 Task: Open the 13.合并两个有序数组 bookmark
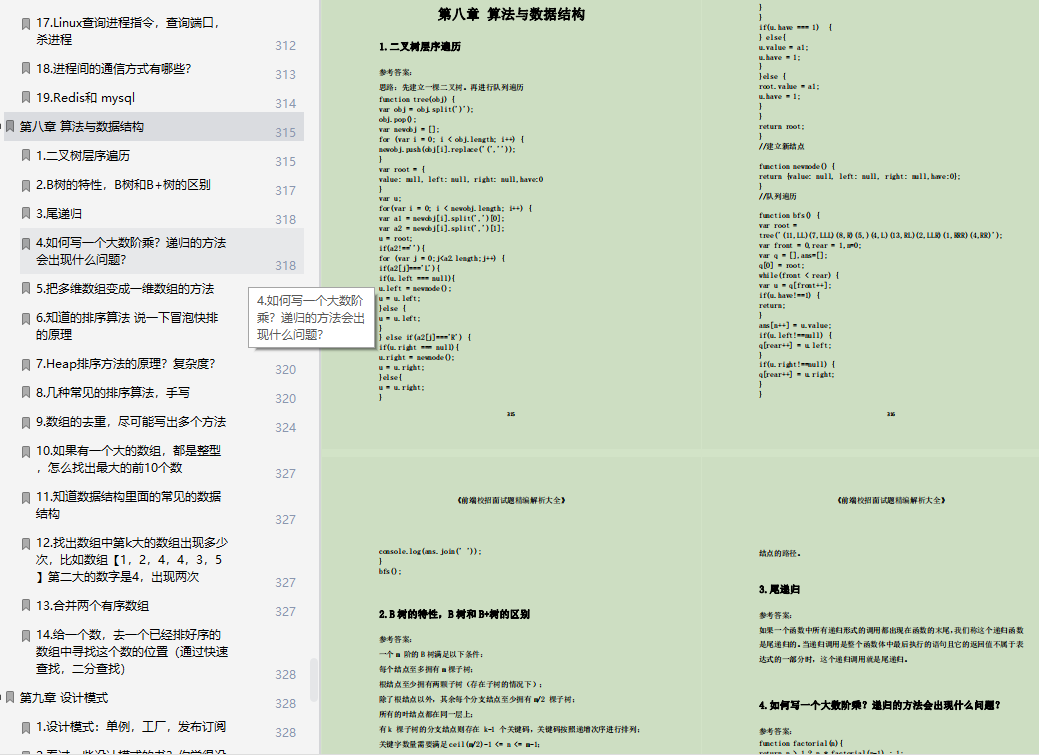pyautogui.click(x=92, y=606)
